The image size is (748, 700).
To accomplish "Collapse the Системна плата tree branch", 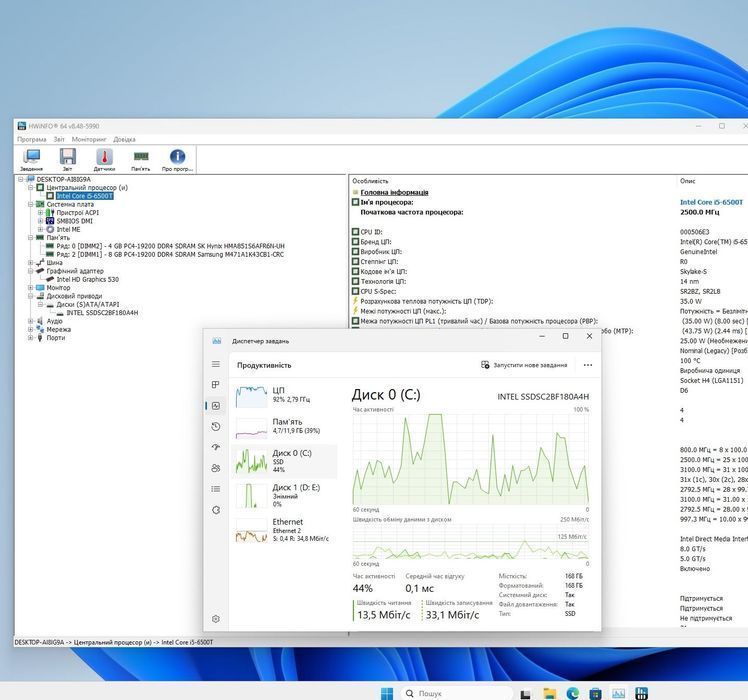I will pyautogui.click(x=31, y=204).
